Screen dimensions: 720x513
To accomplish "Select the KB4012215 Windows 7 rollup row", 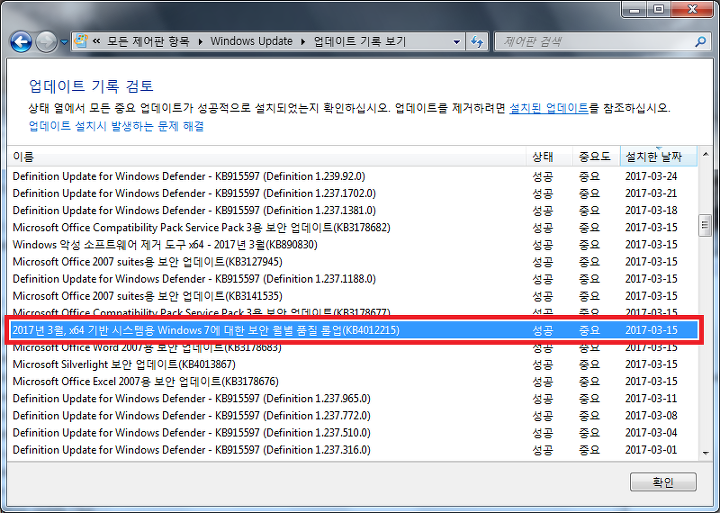I will point(353,330).
